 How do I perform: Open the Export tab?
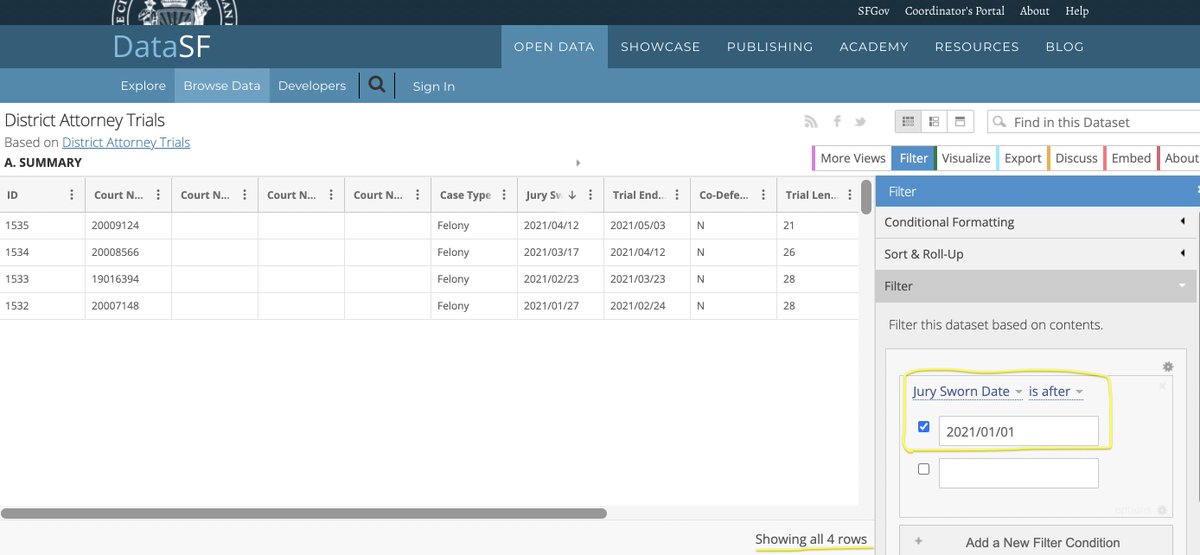coord(1022,158)
